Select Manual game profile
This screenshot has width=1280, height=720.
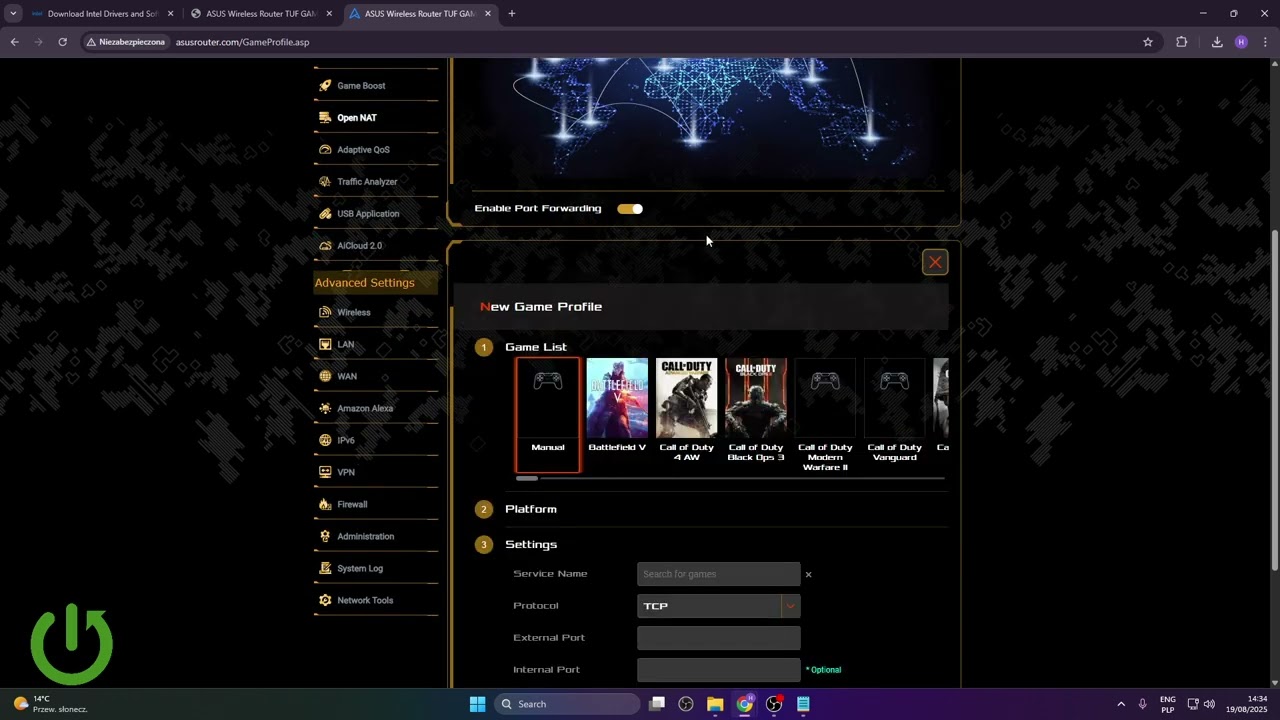[x=548, y=414]
